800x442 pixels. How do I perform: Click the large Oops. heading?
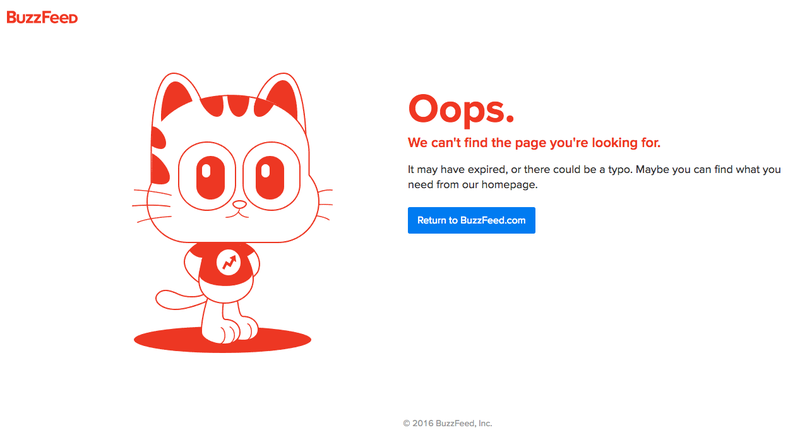pyautogui.click(x=461, y=110)
